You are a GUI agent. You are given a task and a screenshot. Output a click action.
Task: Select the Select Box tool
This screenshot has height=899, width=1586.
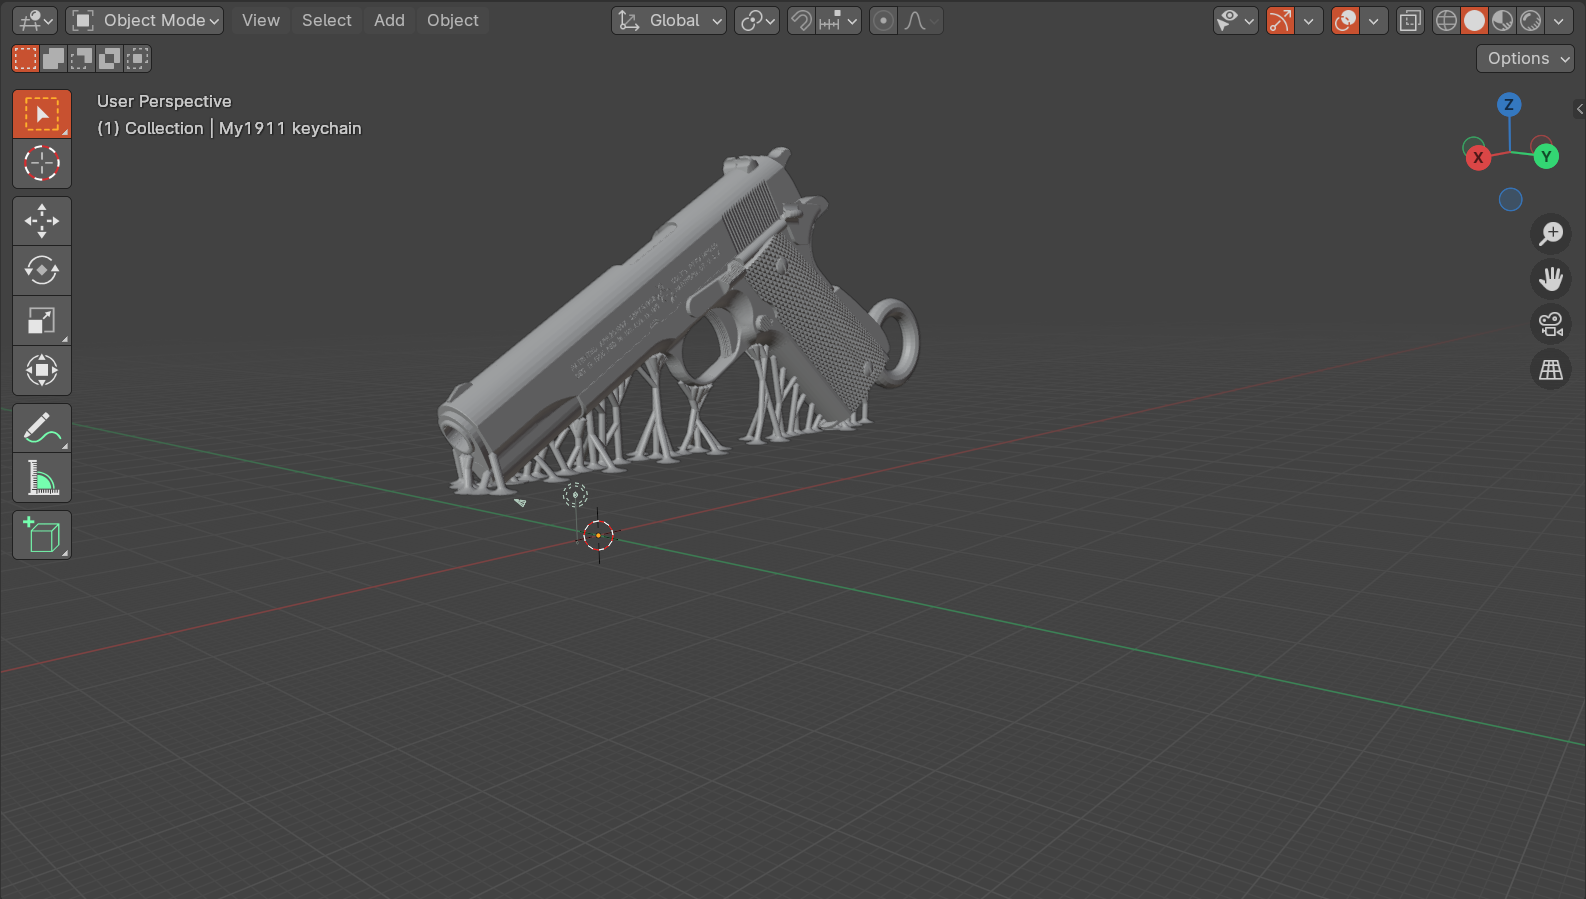point(42,114)
